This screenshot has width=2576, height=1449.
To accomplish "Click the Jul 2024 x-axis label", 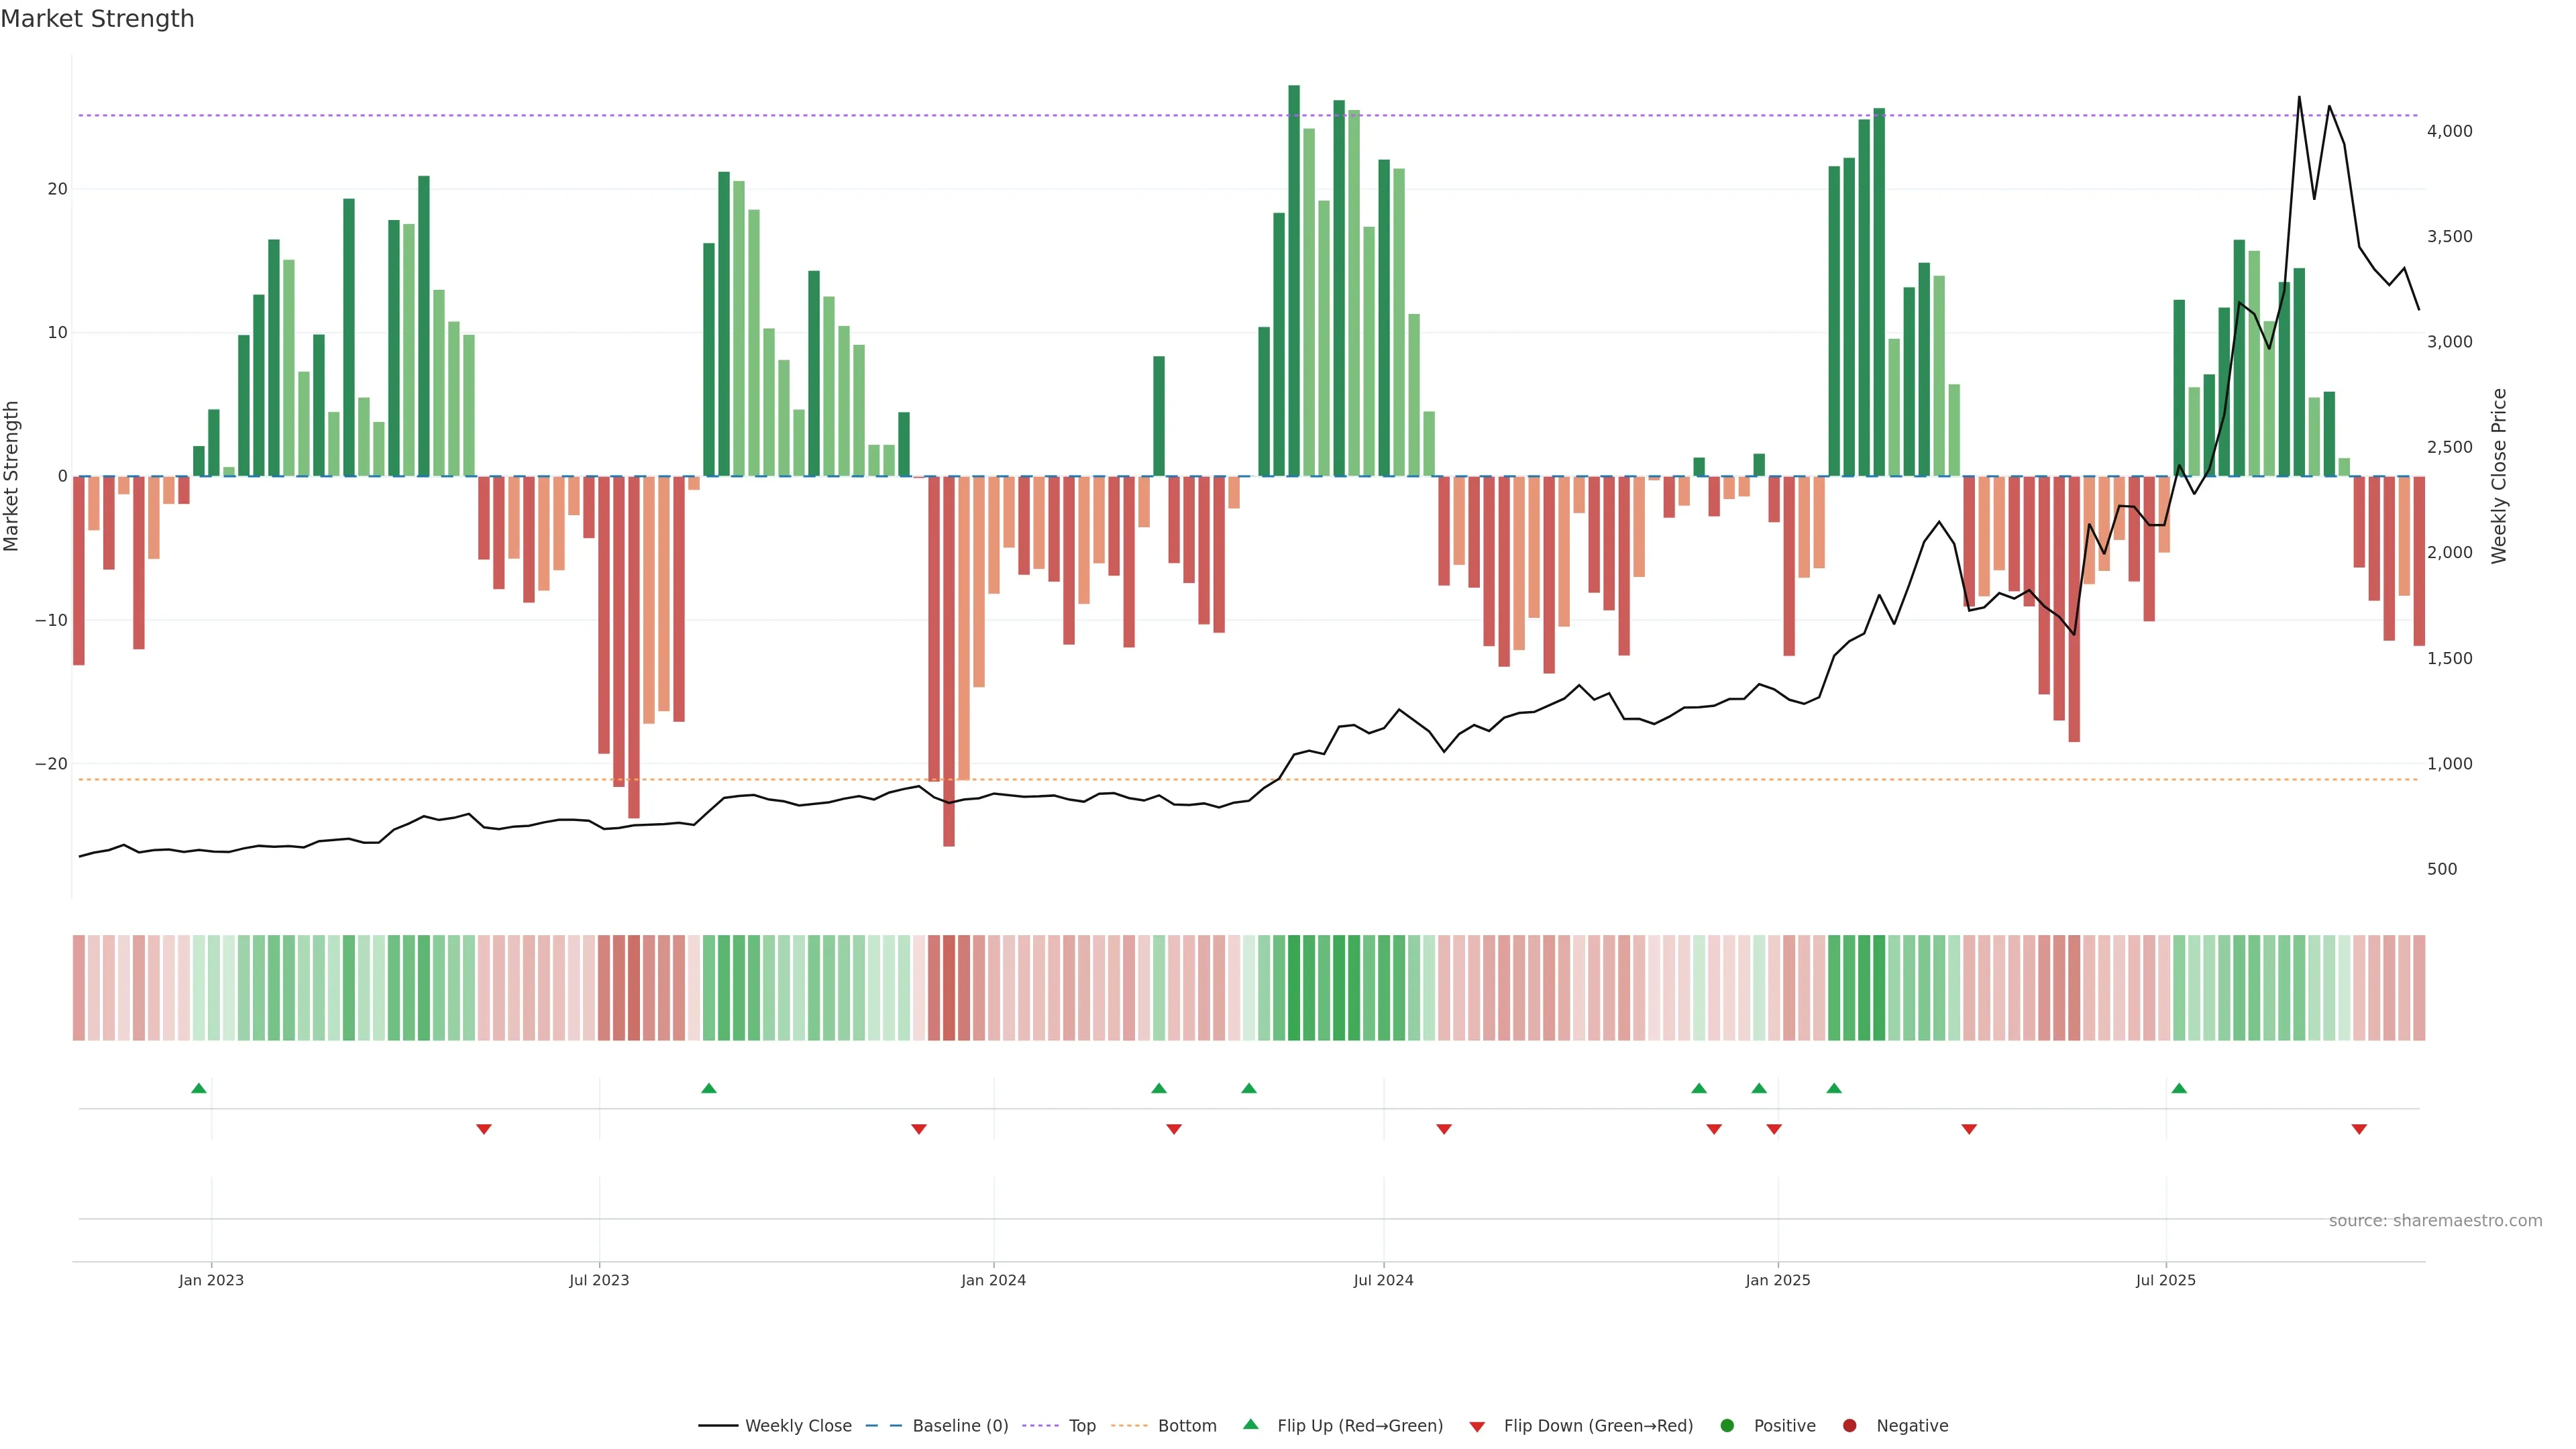I will pos(1383,1280).
